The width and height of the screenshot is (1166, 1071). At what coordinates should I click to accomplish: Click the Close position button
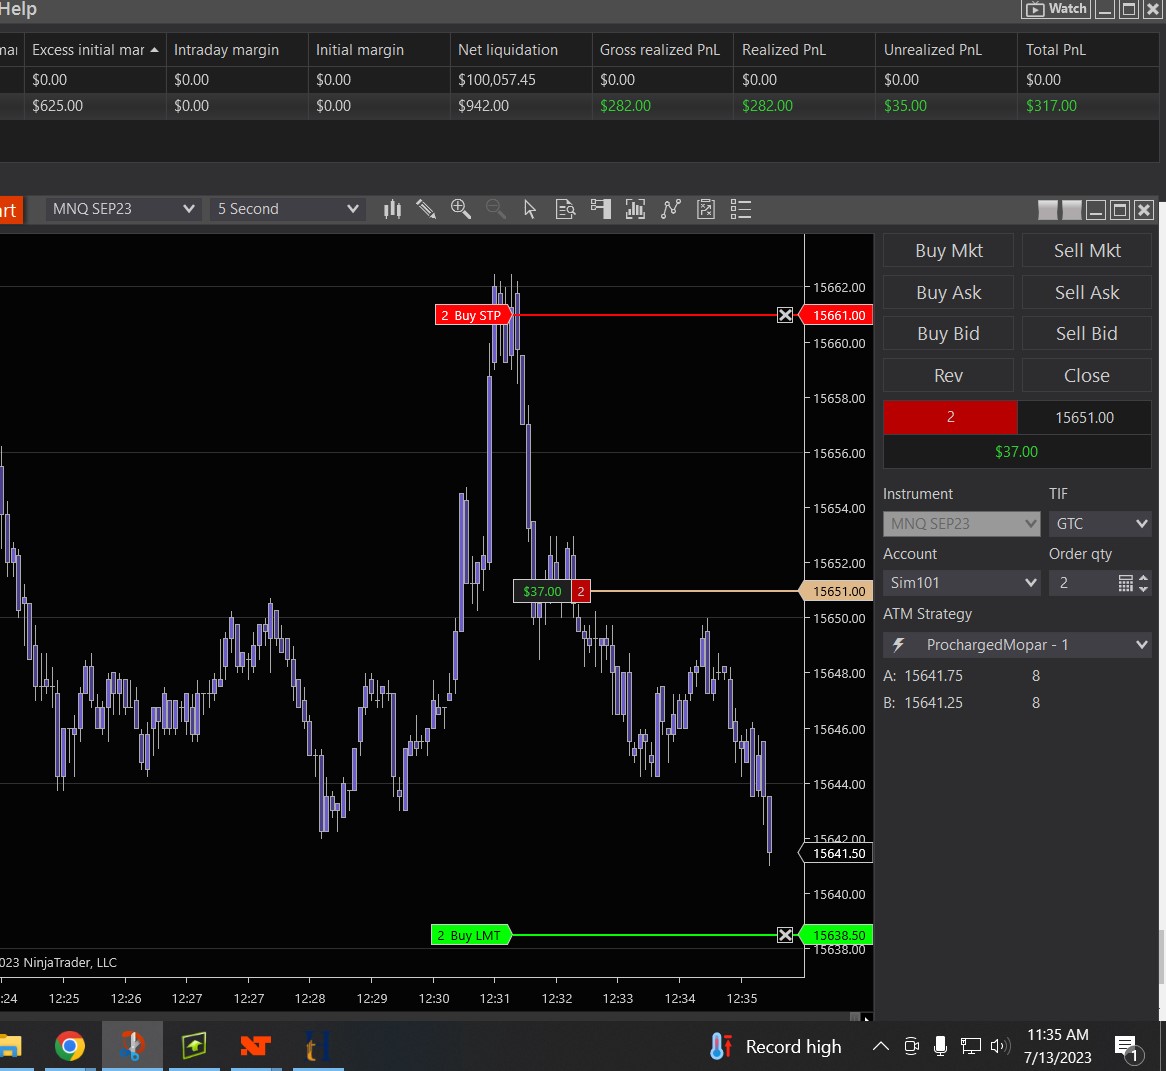click(x=1086, y=376)
